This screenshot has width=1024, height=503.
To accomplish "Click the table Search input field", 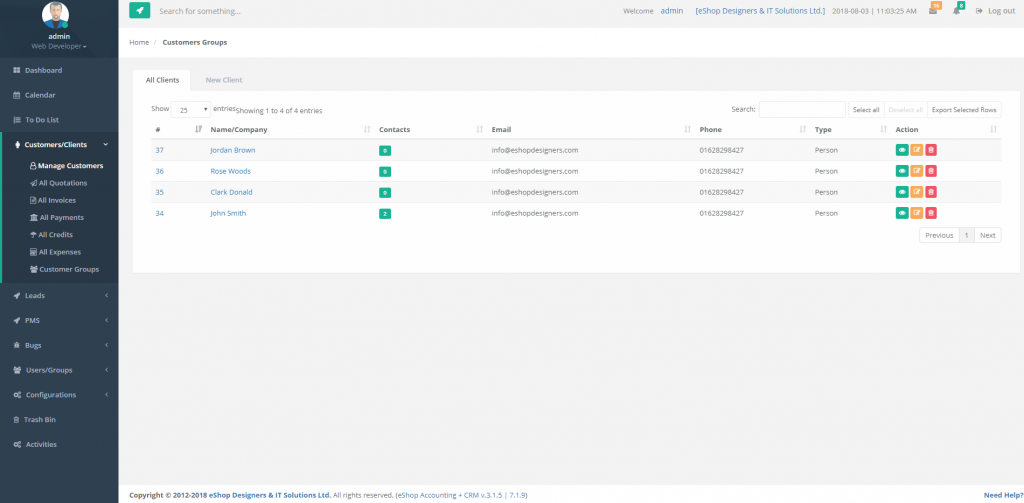I will [x=801, y=109].
